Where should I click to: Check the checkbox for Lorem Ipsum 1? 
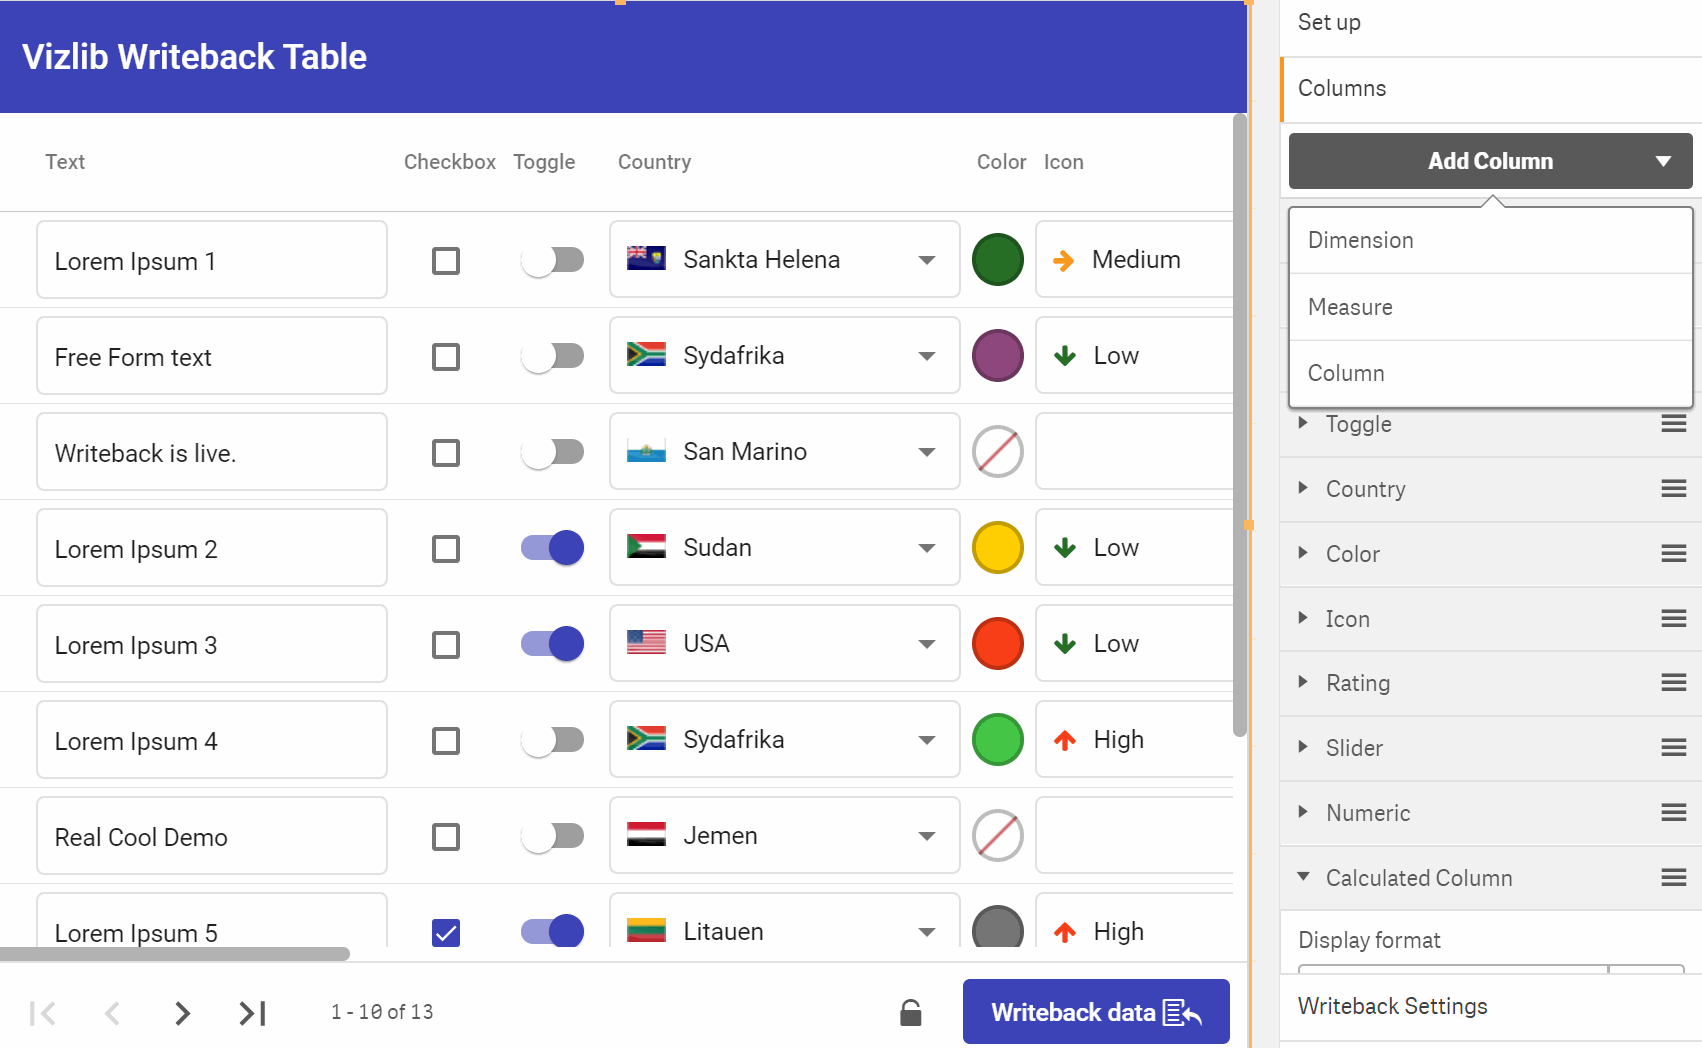tap(446, 261)
